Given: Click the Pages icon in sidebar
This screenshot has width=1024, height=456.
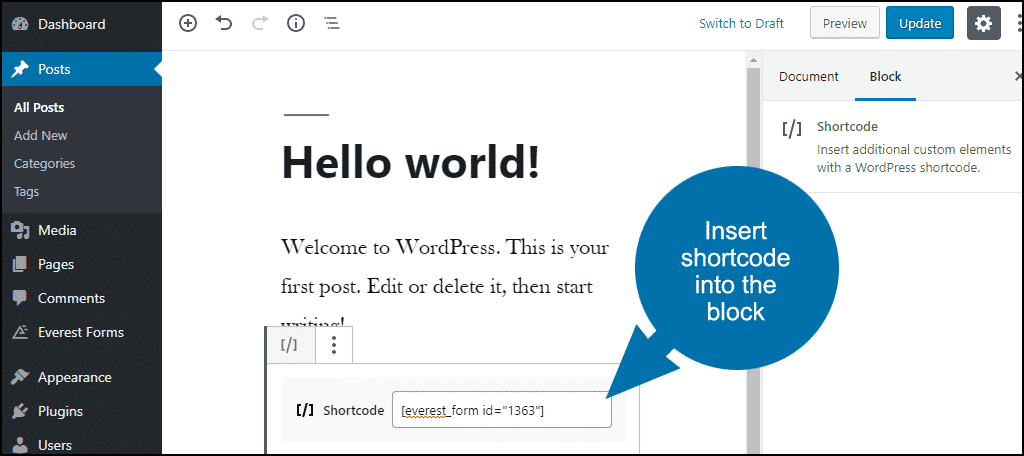Looking at the screenshot, I should (x=20, y=264).
